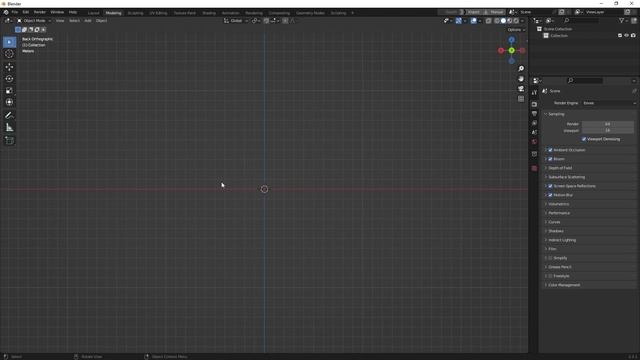Click the Blender logo menu icon
Viewport: 640px width, 360px height.
[6, 12]
